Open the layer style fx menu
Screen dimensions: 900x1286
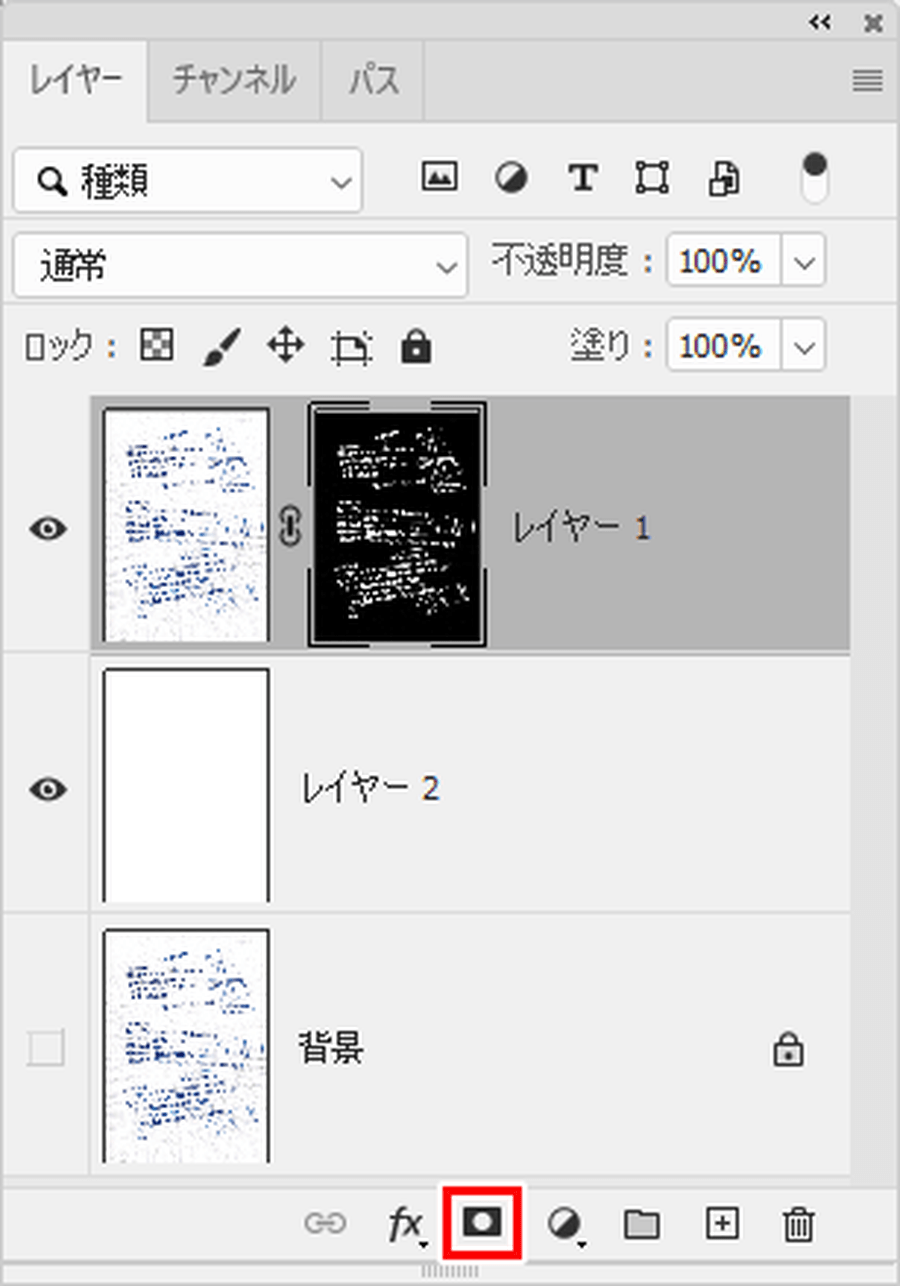(407, 1224)
